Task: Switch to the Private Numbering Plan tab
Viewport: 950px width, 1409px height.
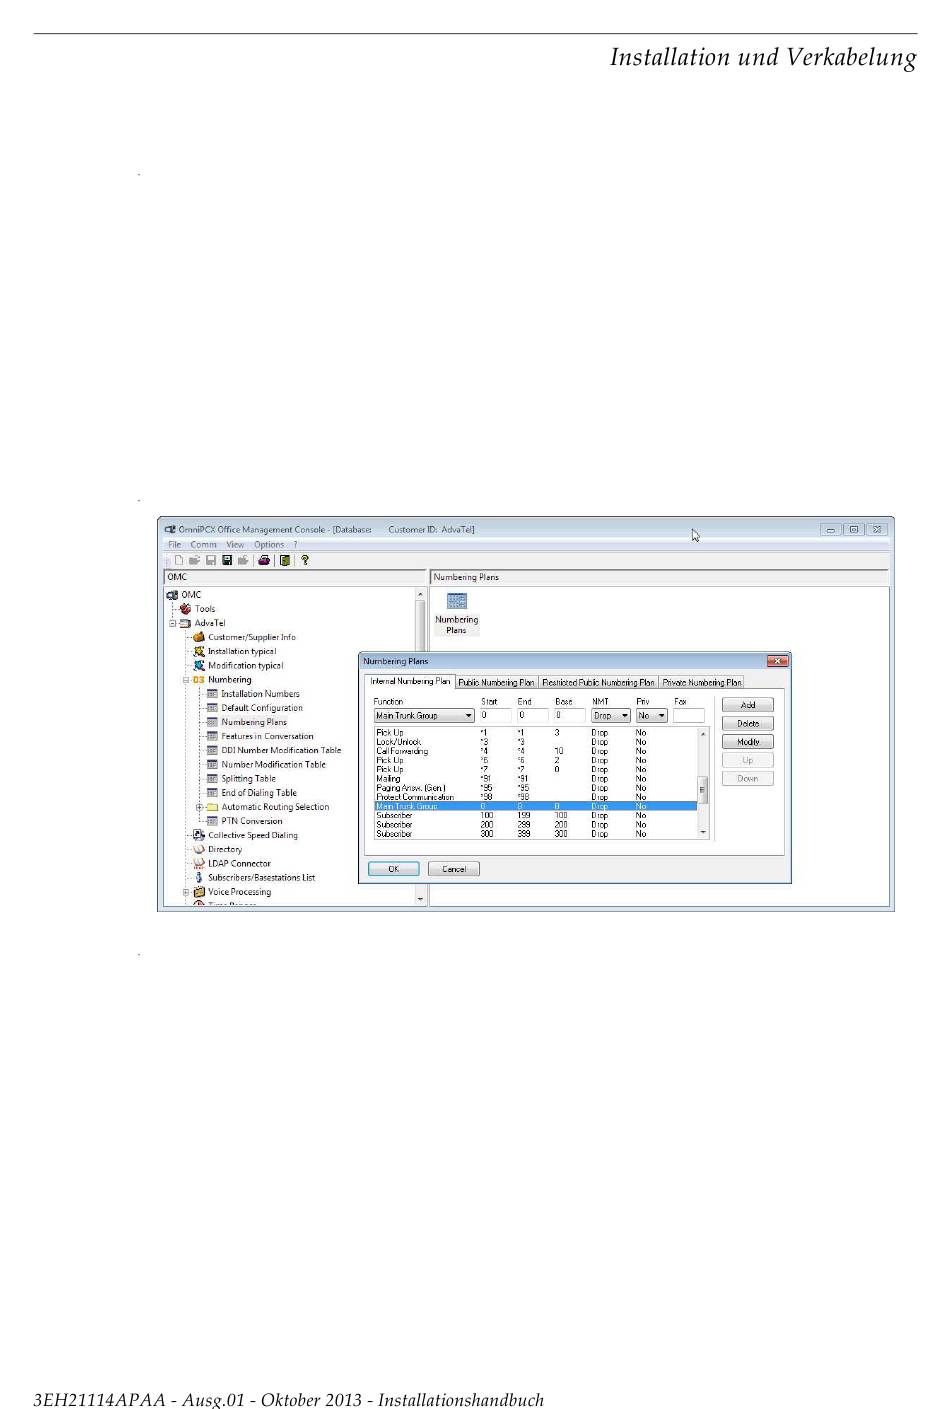Action: pos(702,683)
